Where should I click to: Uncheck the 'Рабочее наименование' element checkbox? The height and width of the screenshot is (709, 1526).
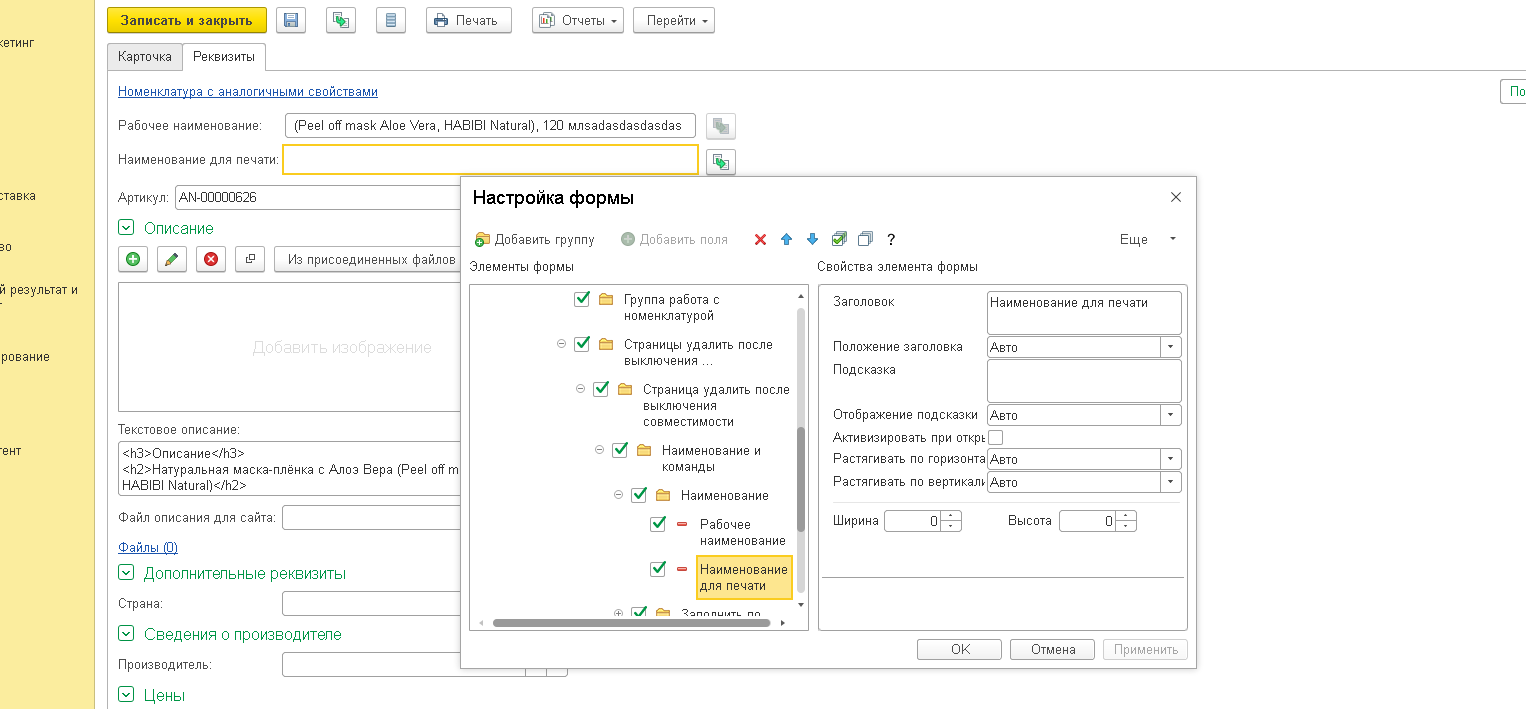coord(658,524)
